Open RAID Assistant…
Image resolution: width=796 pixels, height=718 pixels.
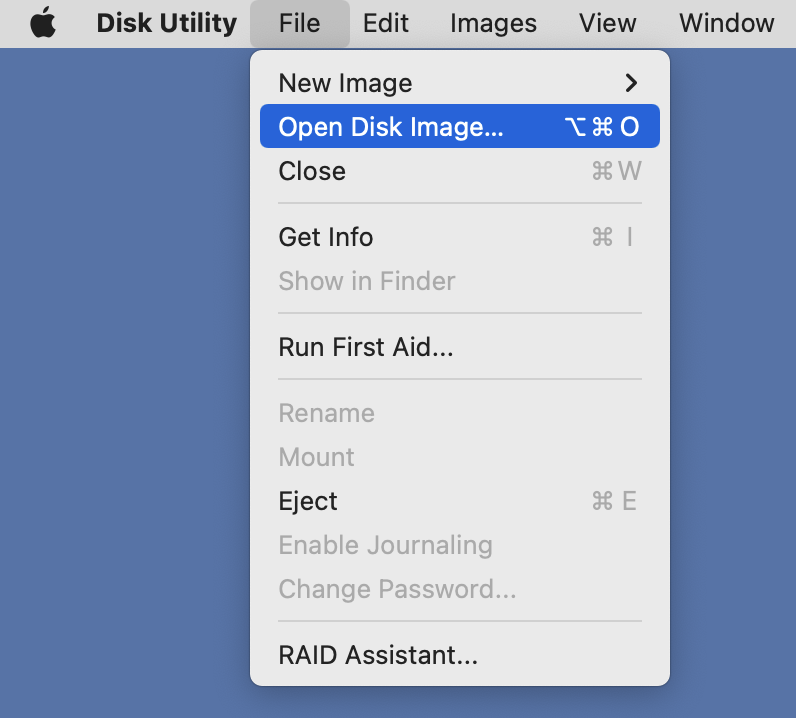460,655
